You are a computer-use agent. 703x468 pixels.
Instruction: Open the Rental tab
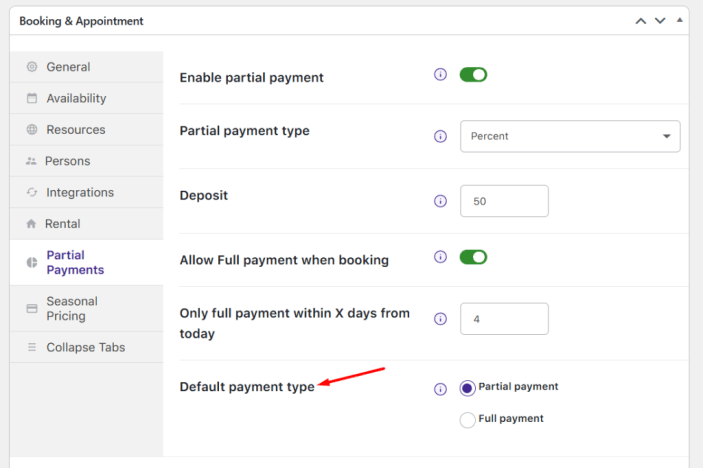click(x=87, y=224)
